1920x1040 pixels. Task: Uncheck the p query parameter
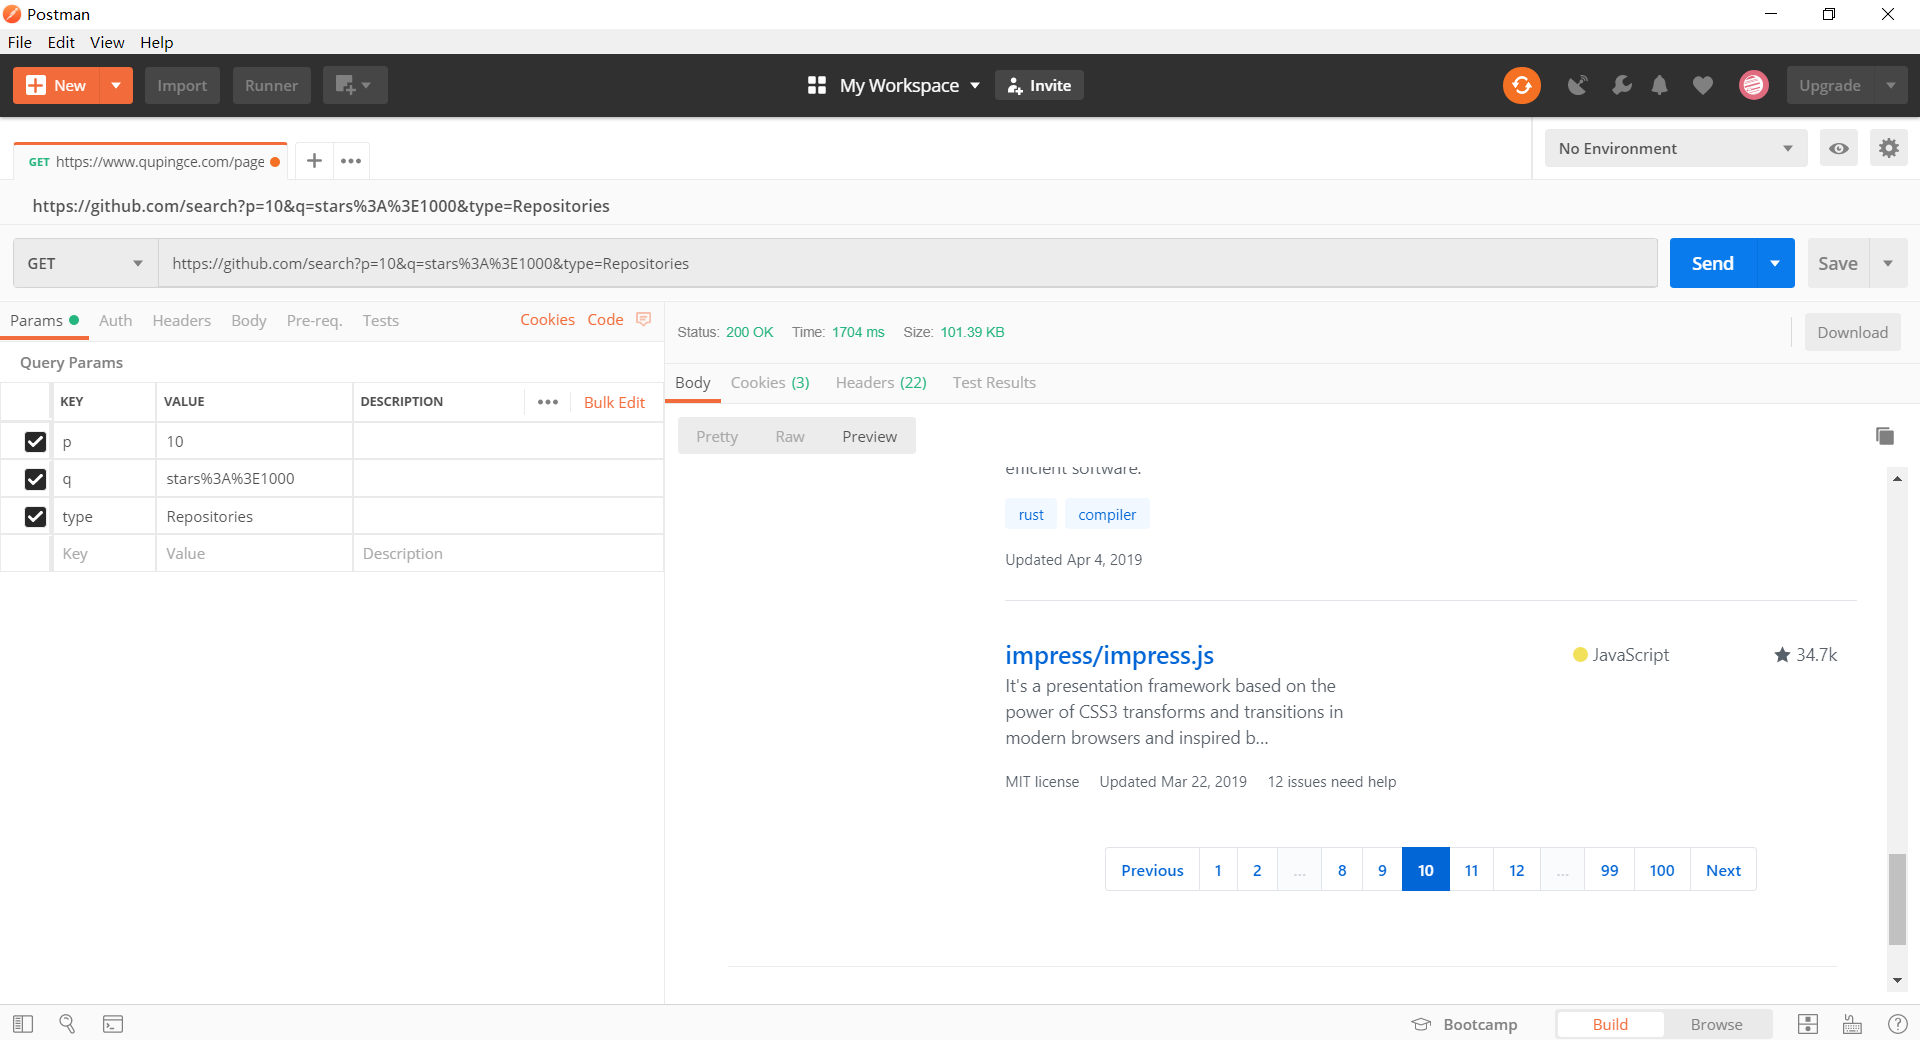pyautogui.click(x=35, y=441)
